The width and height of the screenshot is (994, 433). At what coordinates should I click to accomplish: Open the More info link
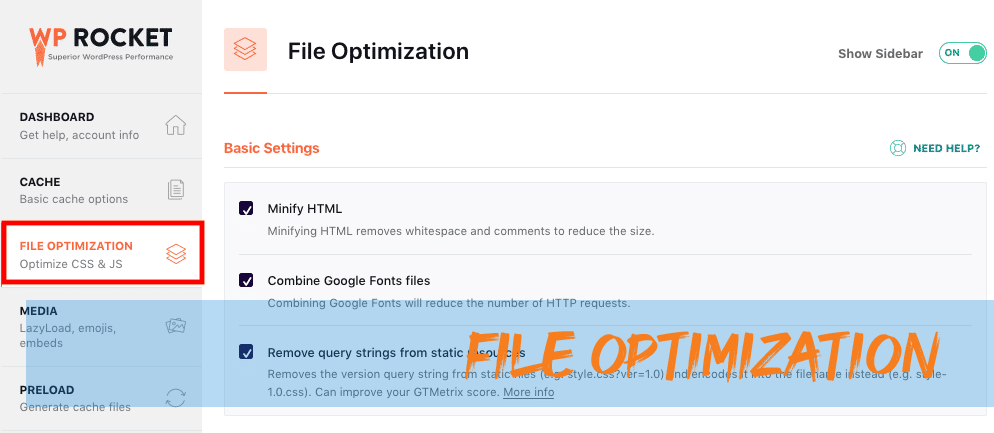tap(529, 392)
